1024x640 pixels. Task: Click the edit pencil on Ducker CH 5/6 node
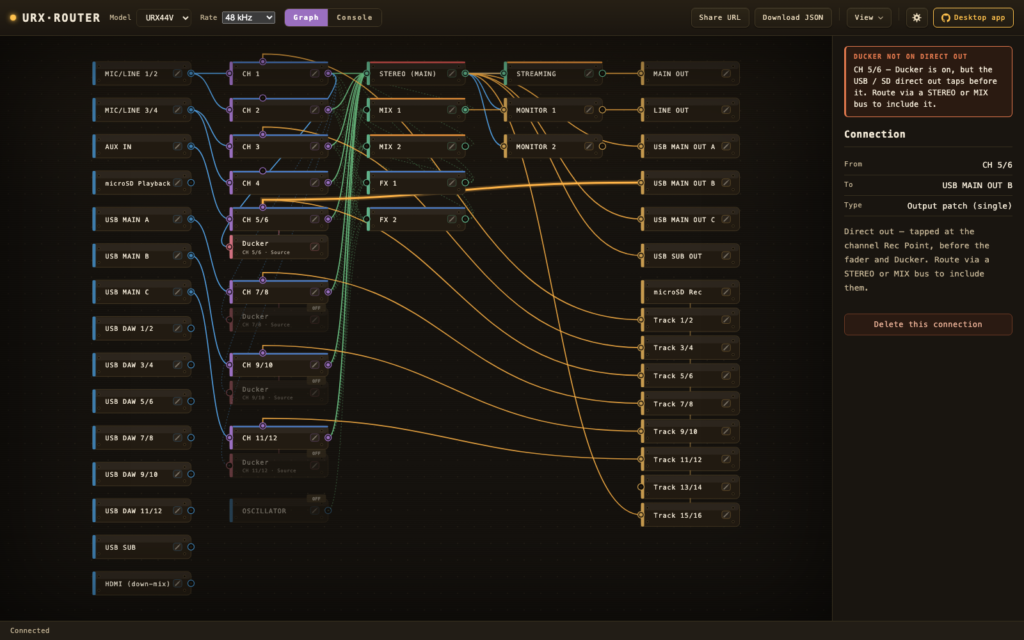tap(314, 247)
